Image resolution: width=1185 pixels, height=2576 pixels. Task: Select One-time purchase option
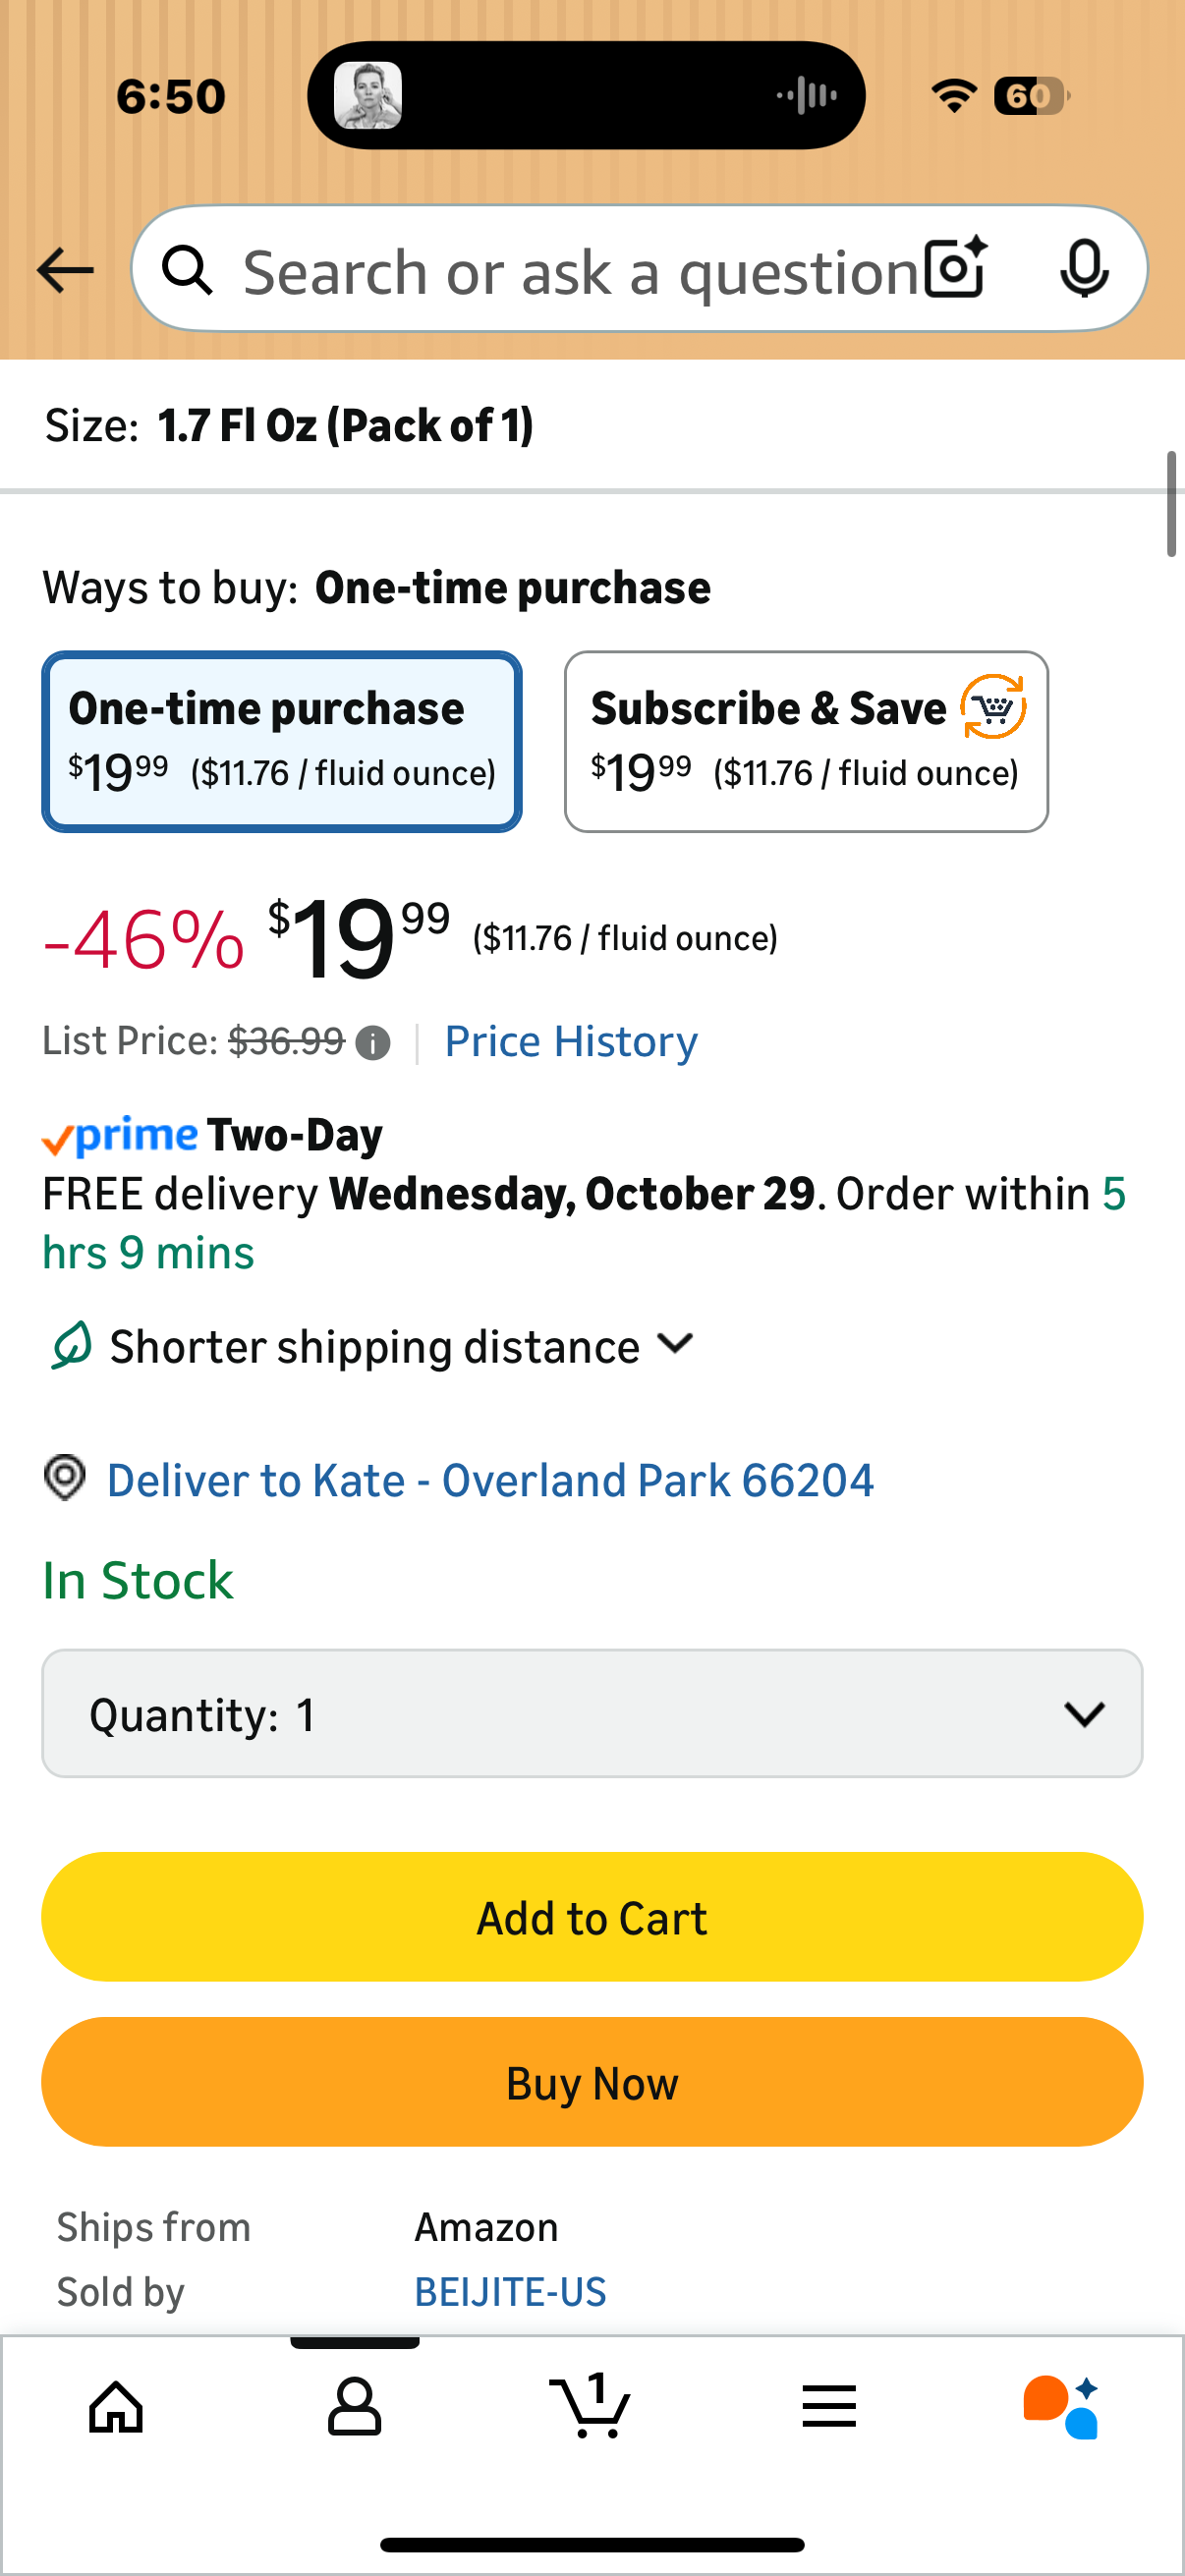tap(282, 741)
